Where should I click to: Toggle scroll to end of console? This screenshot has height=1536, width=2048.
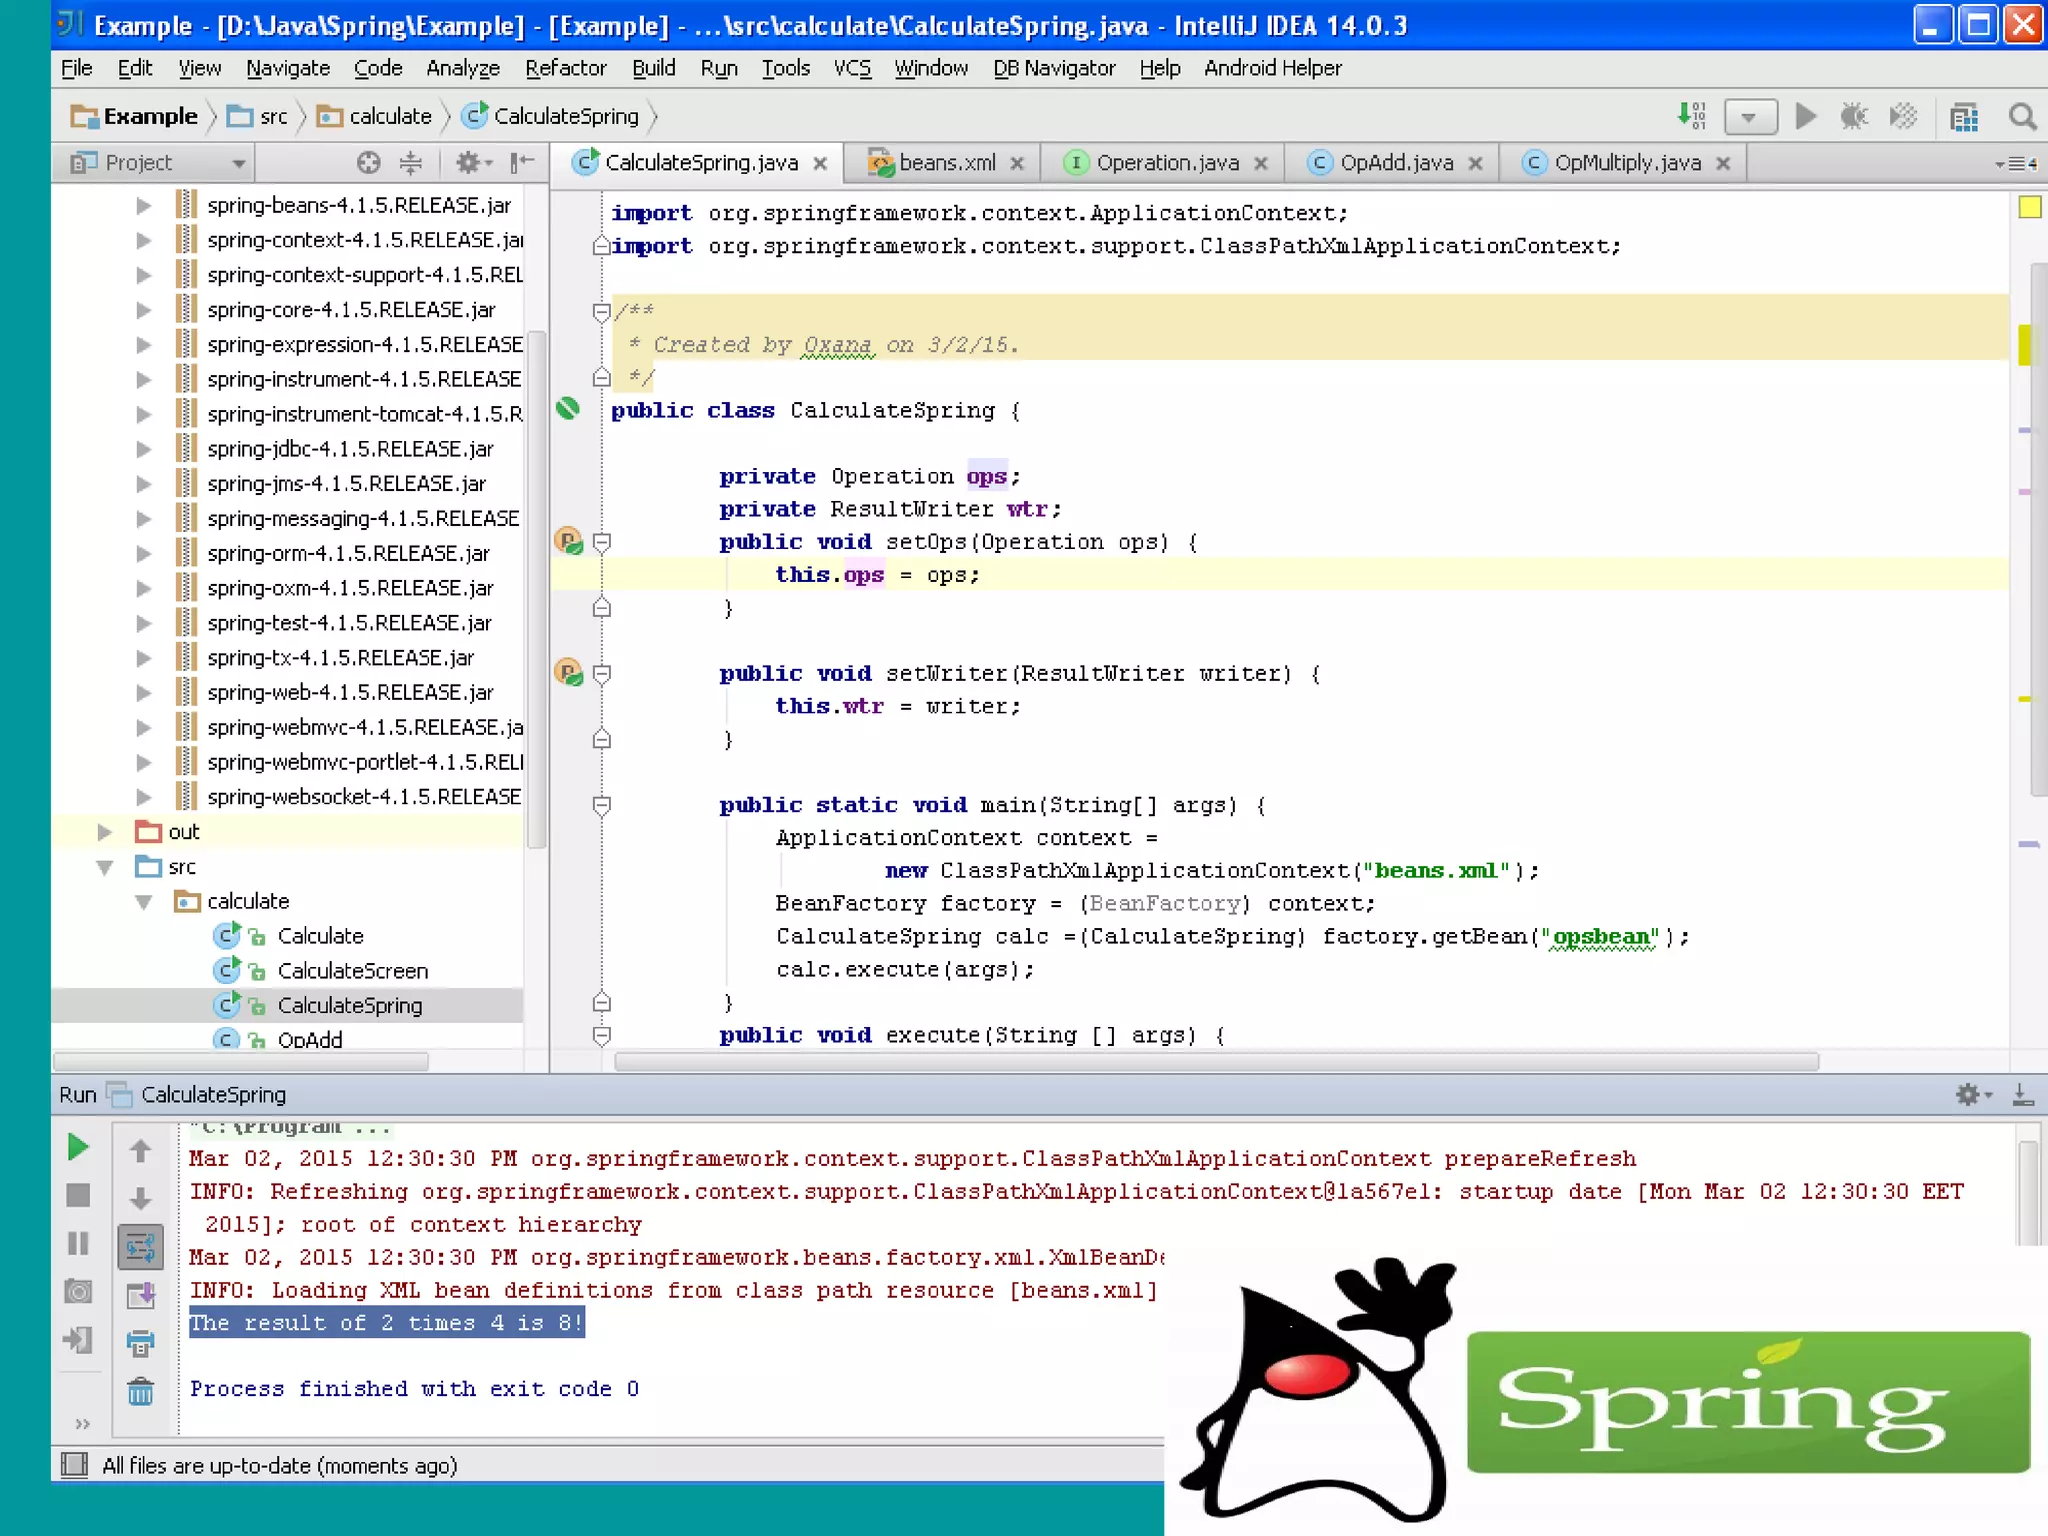click(141, 1295)
